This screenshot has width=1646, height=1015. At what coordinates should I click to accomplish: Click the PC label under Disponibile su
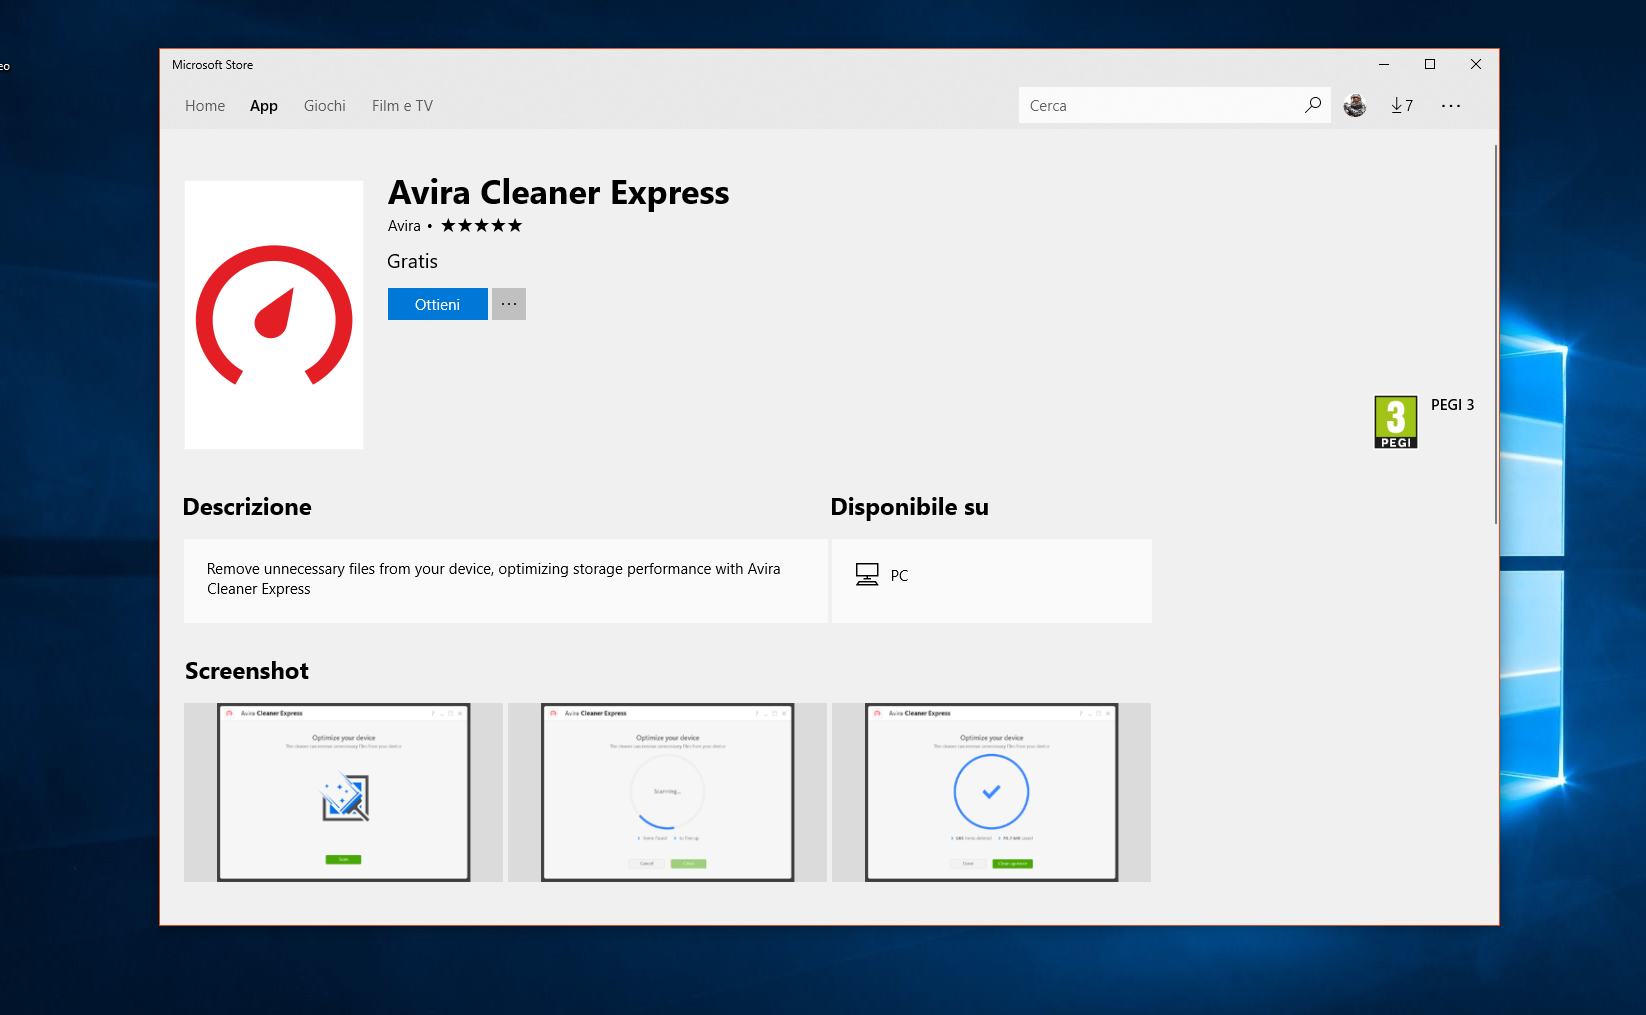click(x=899, y=576)
